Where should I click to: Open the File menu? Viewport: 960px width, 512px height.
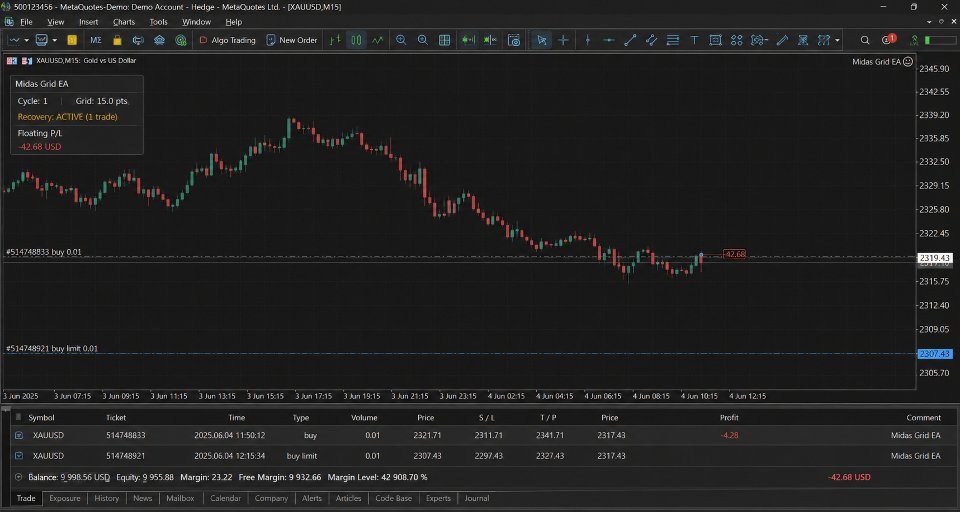[x=26, y=22]
